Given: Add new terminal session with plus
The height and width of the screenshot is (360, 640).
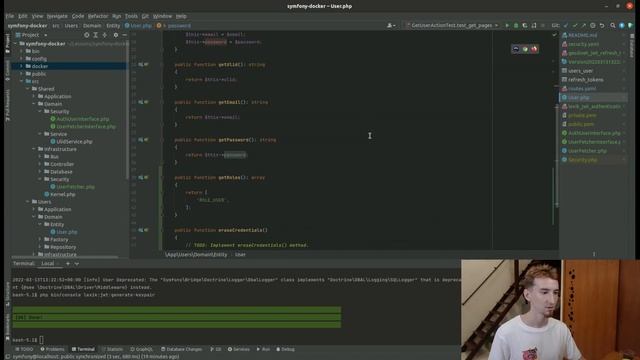Looking at the screenshot, I should coord(68,264).
